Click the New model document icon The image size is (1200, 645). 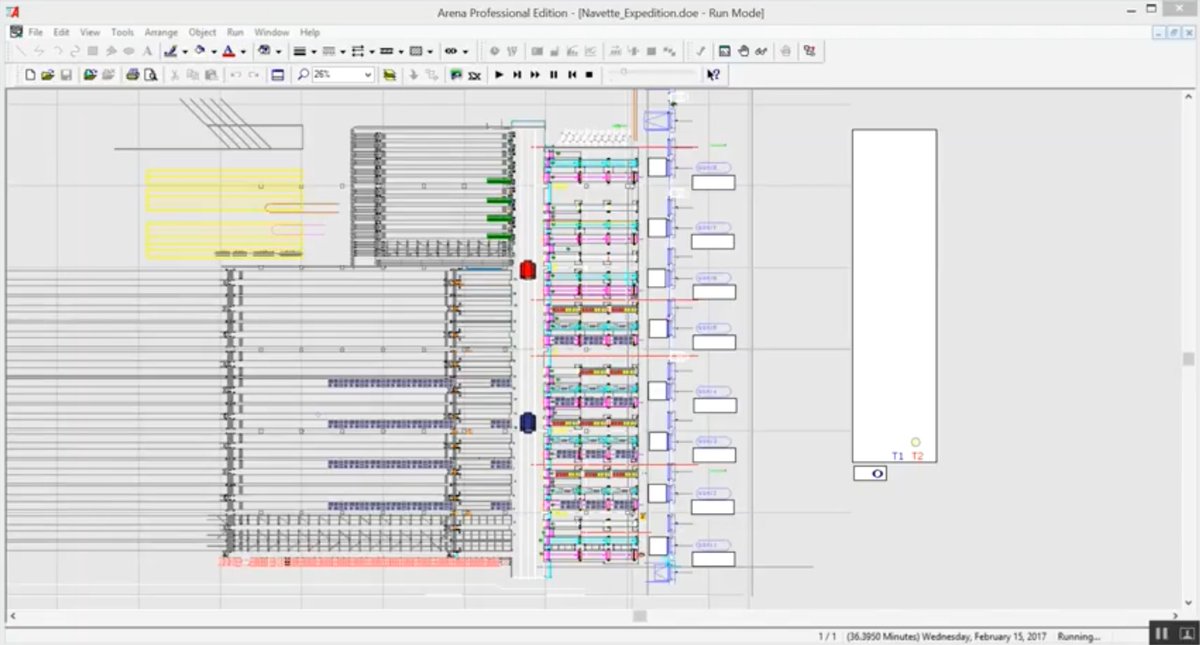pos(30,74)
